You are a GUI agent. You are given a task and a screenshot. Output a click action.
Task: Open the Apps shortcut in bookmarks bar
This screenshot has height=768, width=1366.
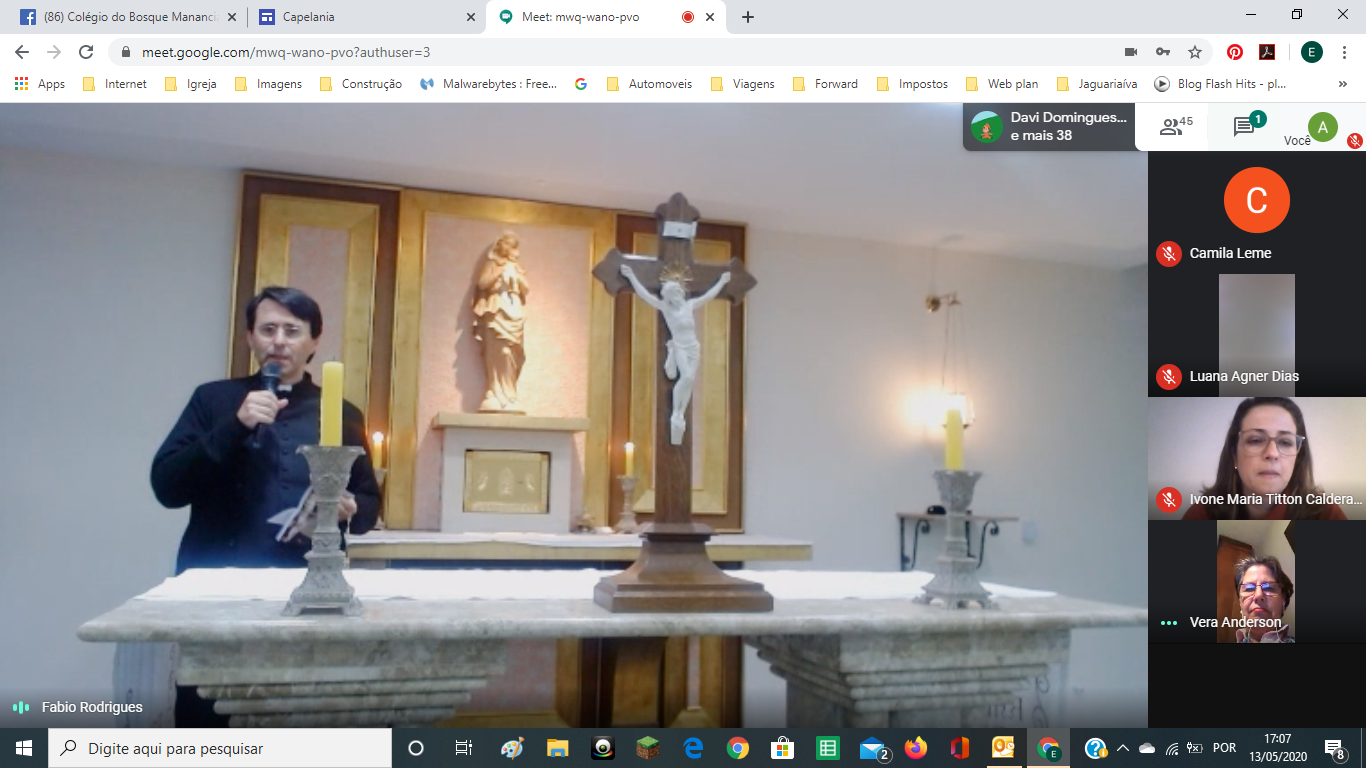pyautogui.click(x=40, y=84)
